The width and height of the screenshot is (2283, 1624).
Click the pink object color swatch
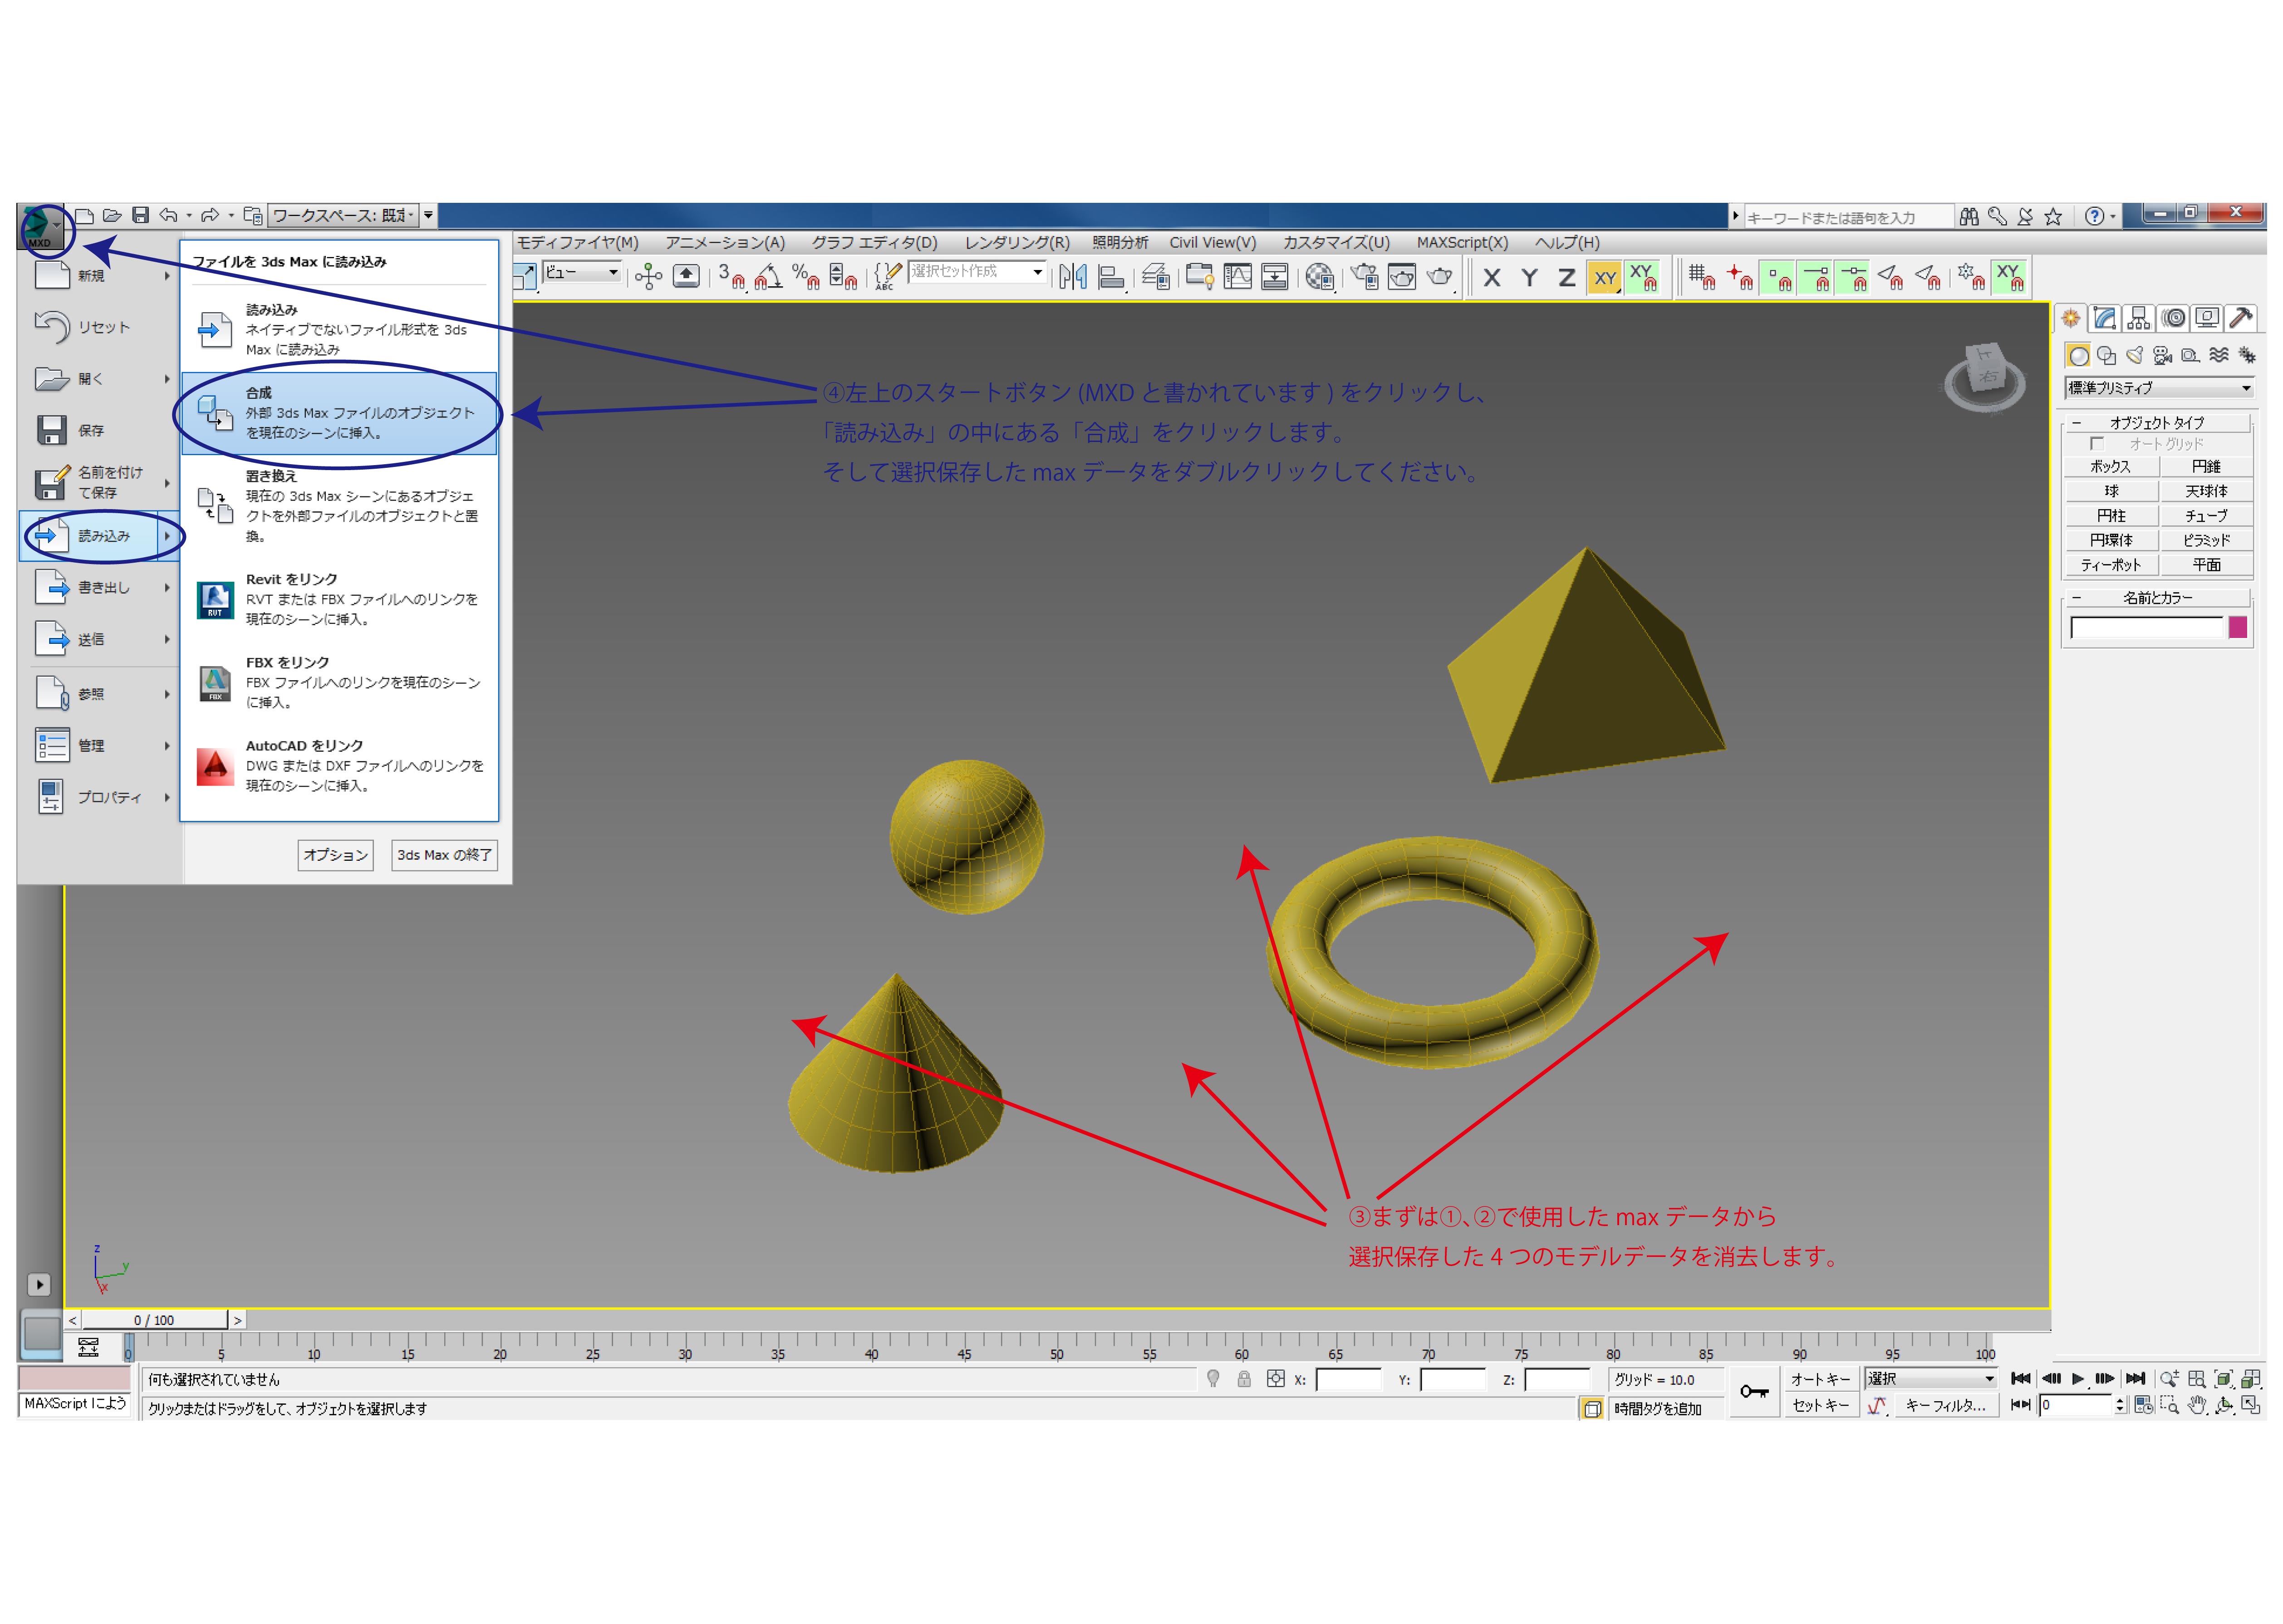[x=2237, y=628]
